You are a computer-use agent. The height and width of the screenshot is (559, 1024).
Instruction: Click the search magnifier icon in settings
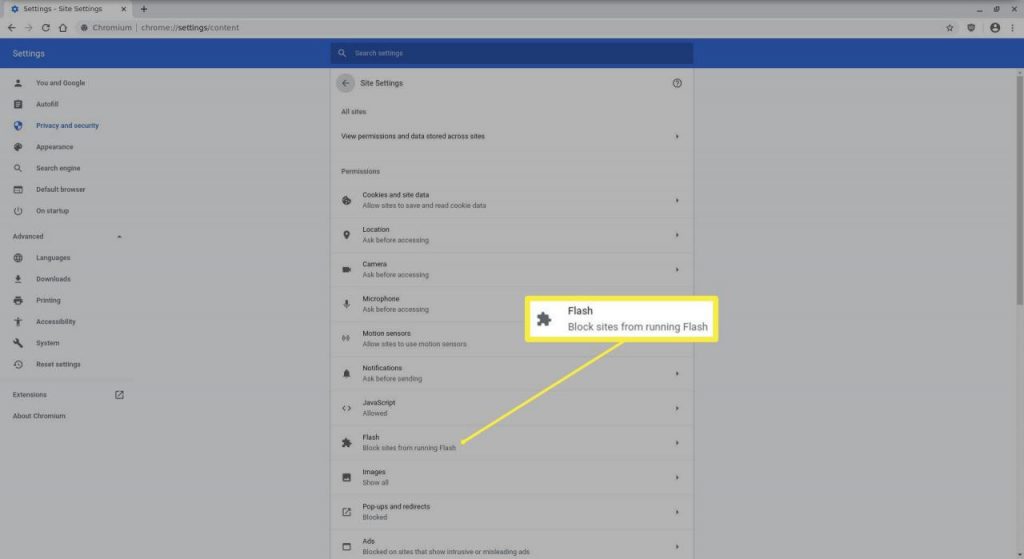(342, 53)
